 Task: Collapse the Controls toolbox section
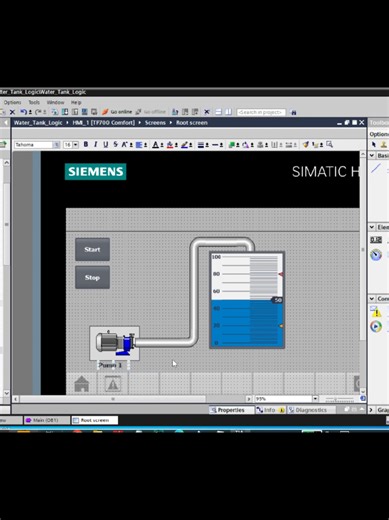point(372,298)
